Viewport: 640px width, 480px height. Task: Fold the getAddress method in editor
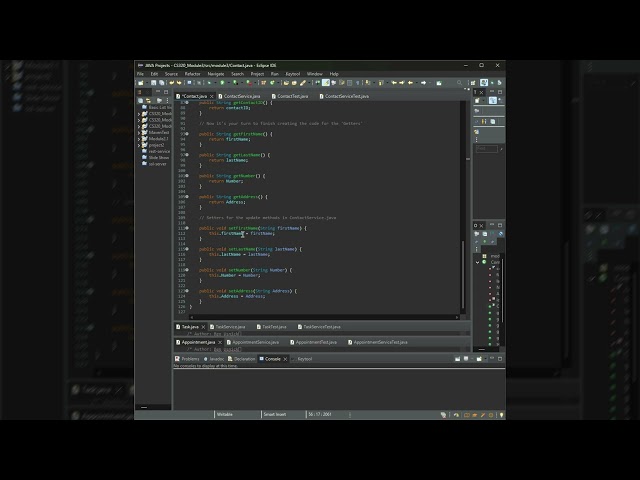click(x=187, y=197)
